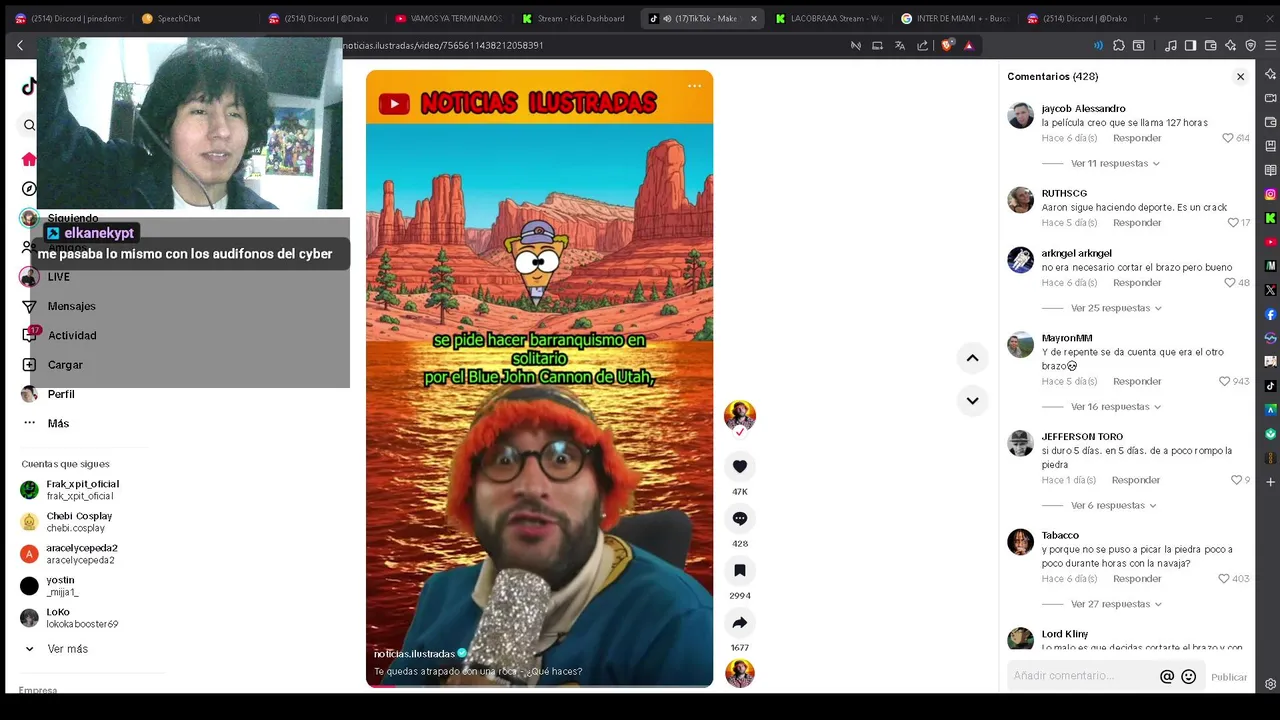Expand Ver más in followed accounts
The image size is (1280, 720).
point(67,649)
